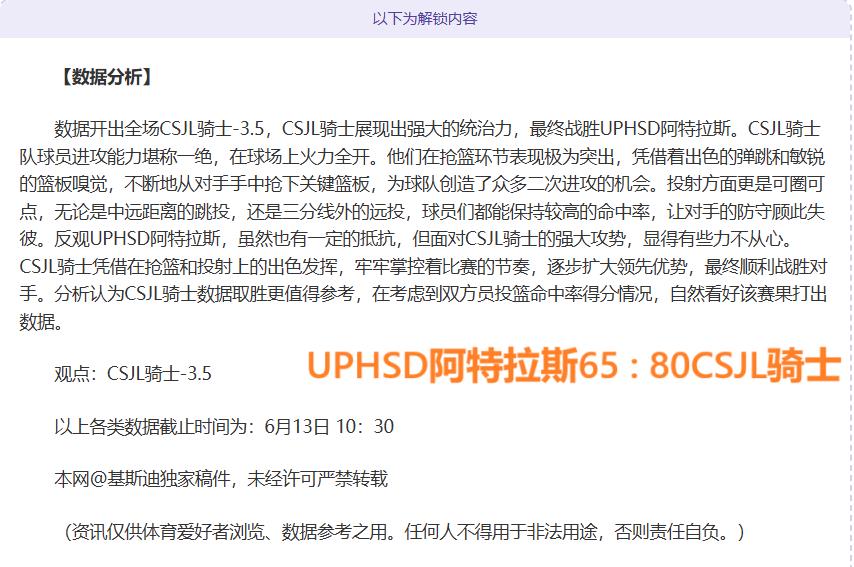854x567 pixels.
Task: Click the paragraph line starting '手。分析认为CSJL骑士数据取胜'
Action: 424,294
